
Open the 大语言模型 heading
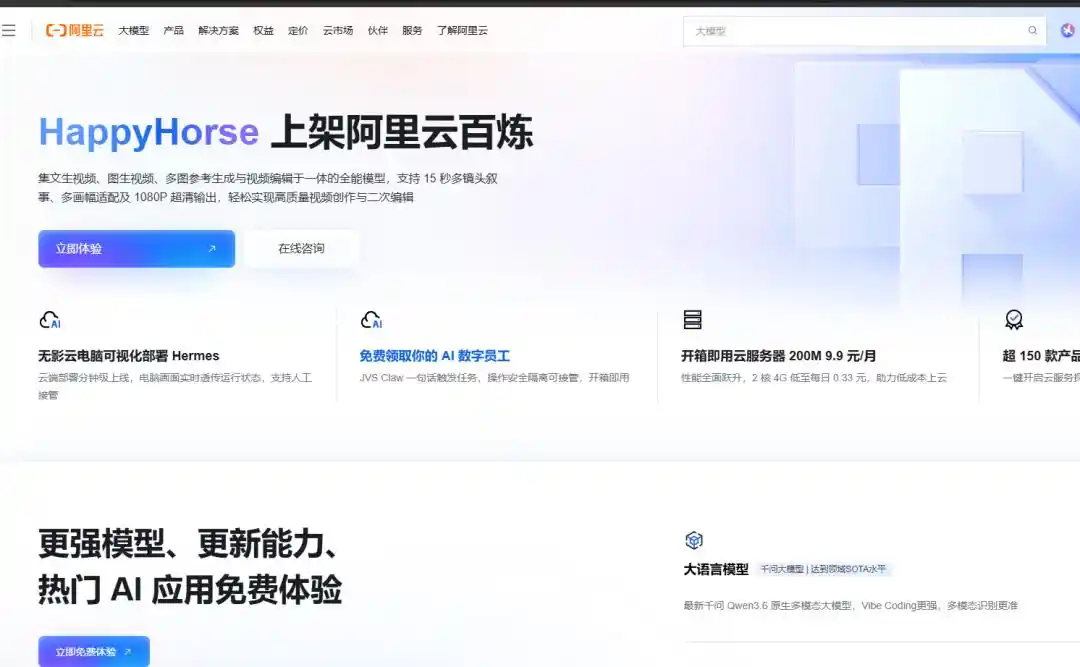click(x=716, y=569)
